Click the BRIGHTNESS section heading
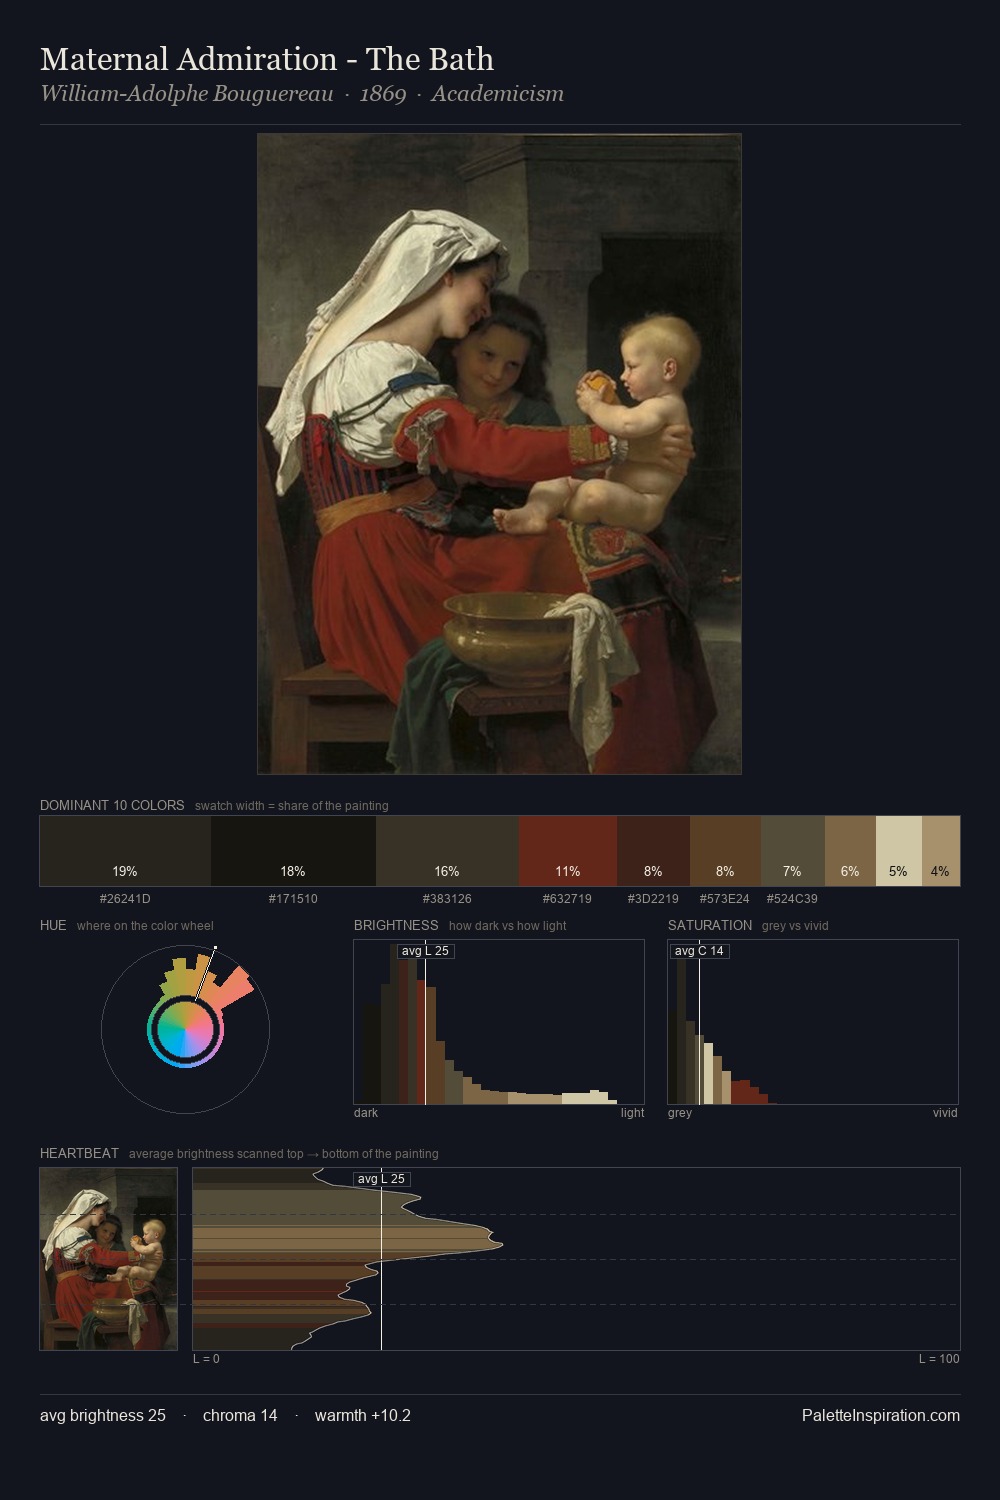 pos(396,925)
